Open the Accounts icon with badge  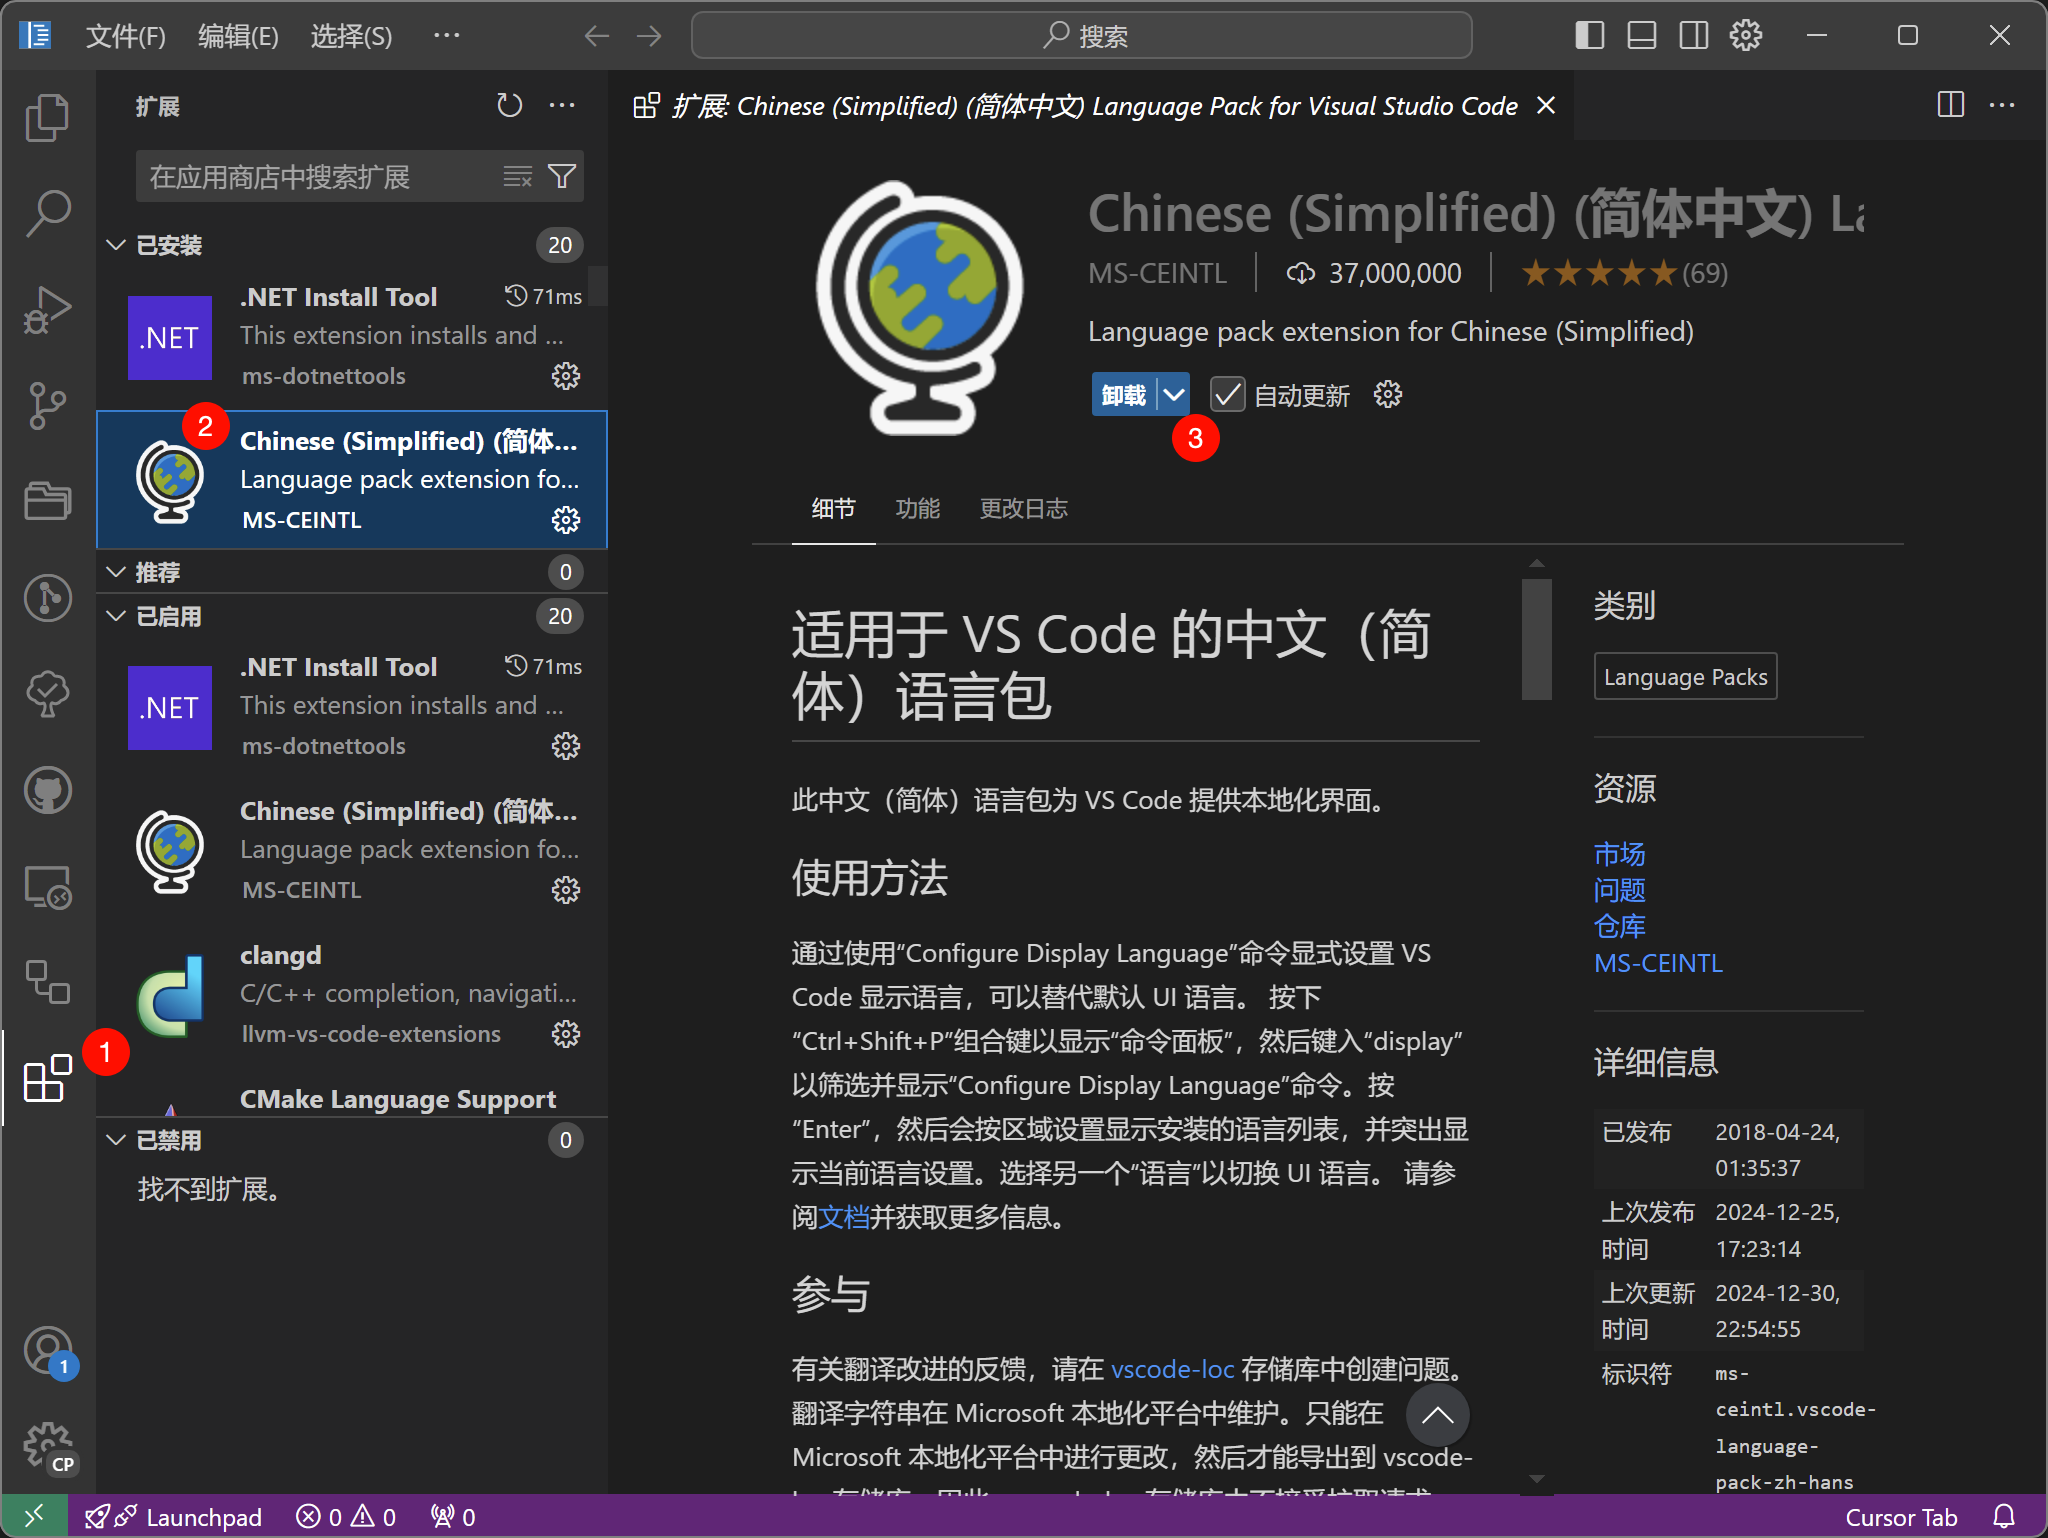[x=49, y=1352]
